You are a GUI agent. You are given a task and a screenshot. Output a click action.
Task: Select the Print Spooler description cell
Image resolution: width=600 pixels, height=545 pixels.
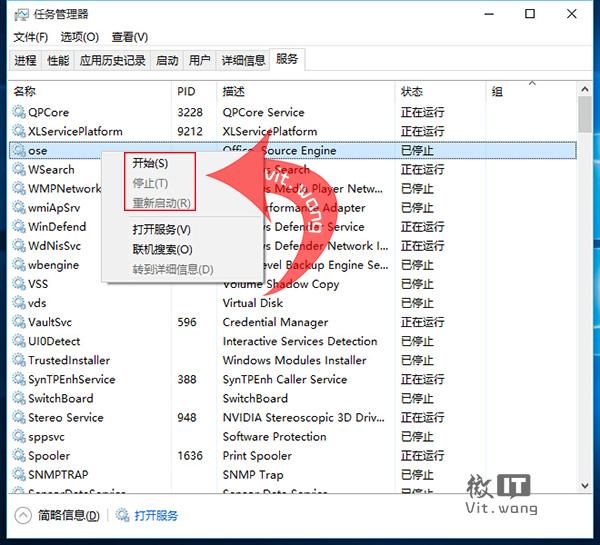tap(257, 456)
